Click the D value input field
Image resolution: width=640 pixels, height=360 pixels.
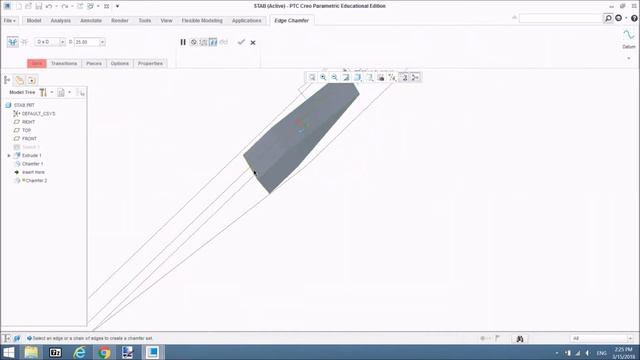(x=87, y=42)
